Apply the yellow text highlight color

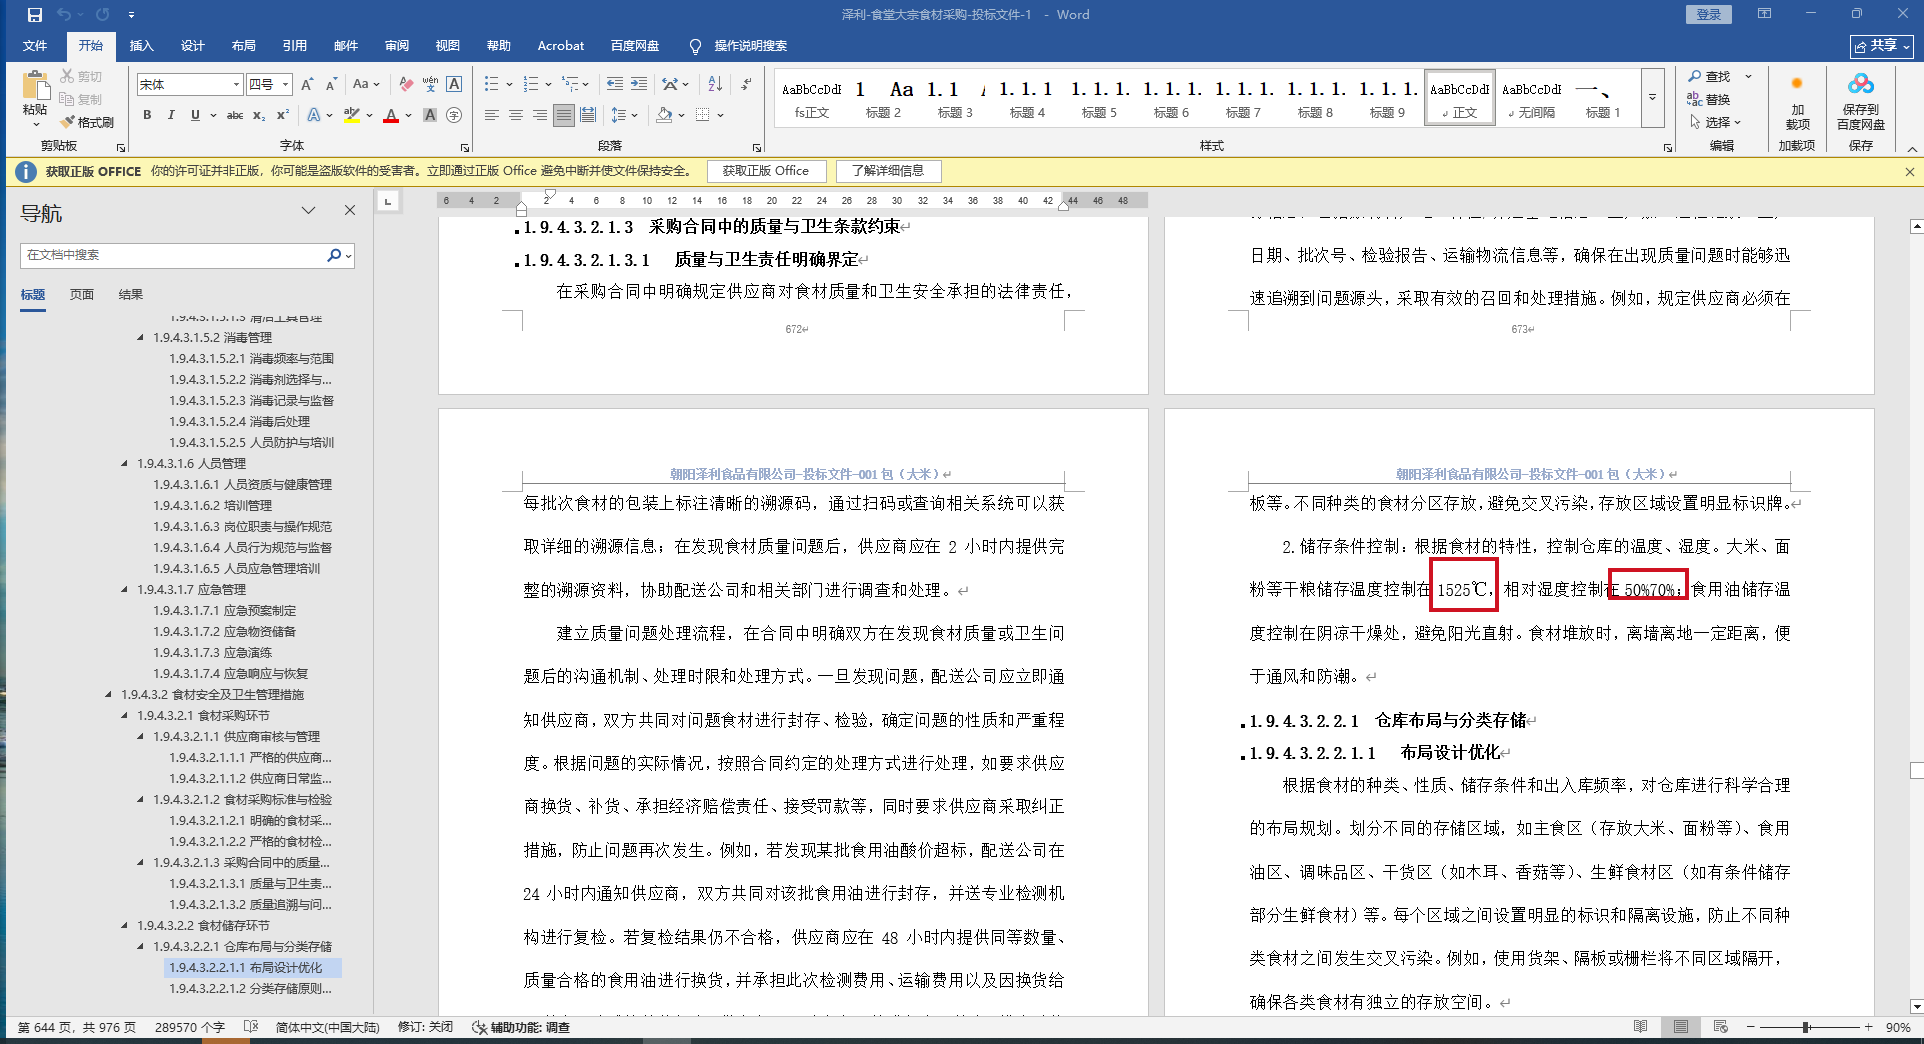pos(352,116)
